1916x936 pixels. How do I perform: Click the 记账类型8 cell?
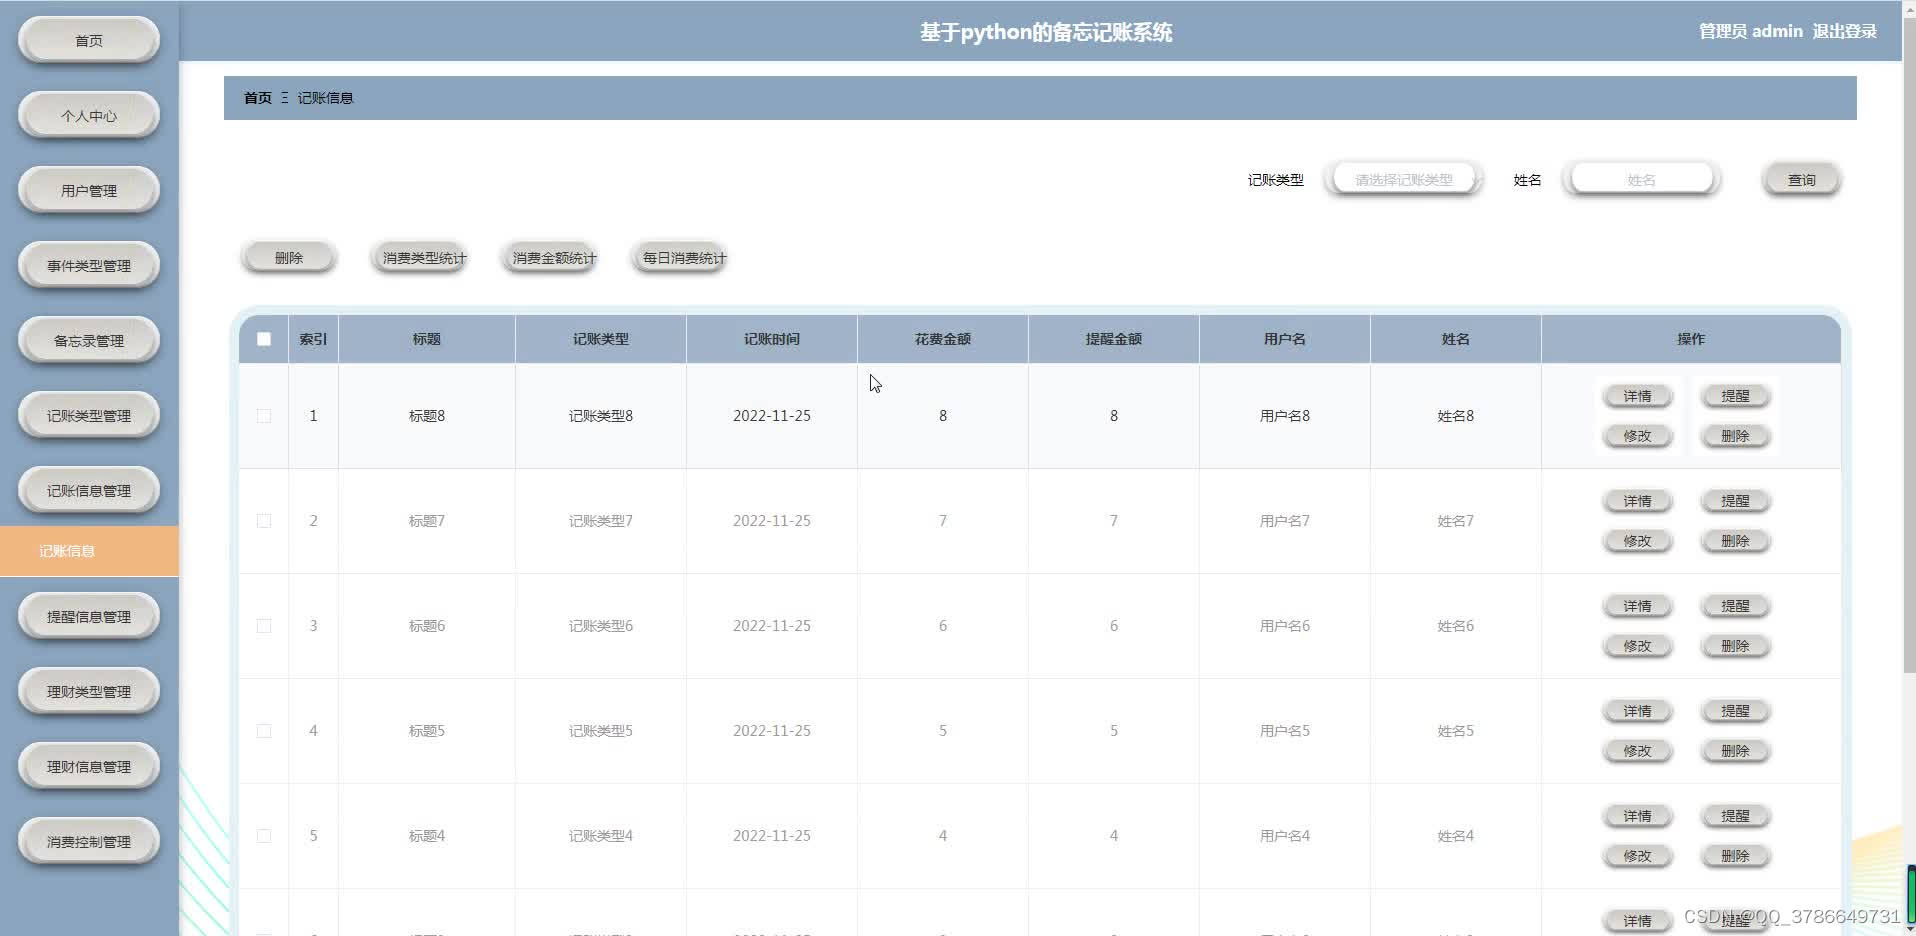(601, 416)
